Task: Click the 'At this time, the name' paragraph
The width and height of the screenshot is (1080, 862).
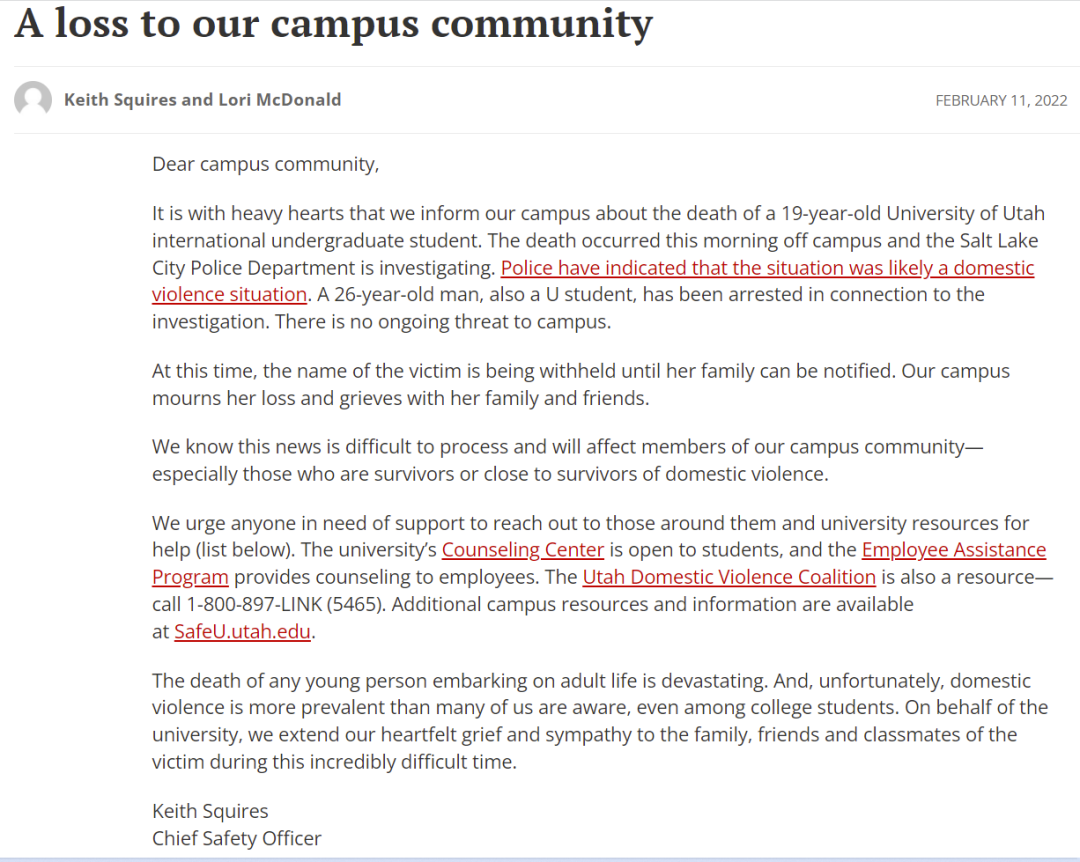Action: pos(581,384)
